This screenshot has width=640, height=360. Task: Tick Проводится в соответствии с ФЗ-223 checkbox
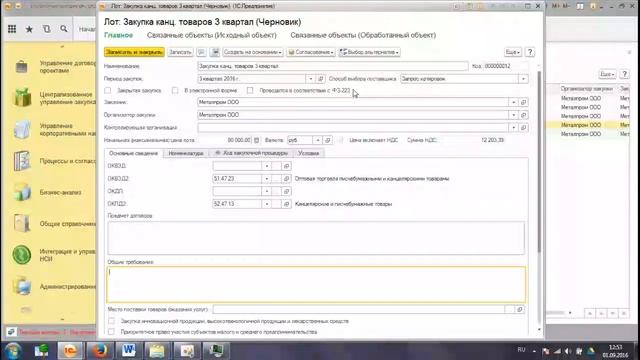point(250,90)
